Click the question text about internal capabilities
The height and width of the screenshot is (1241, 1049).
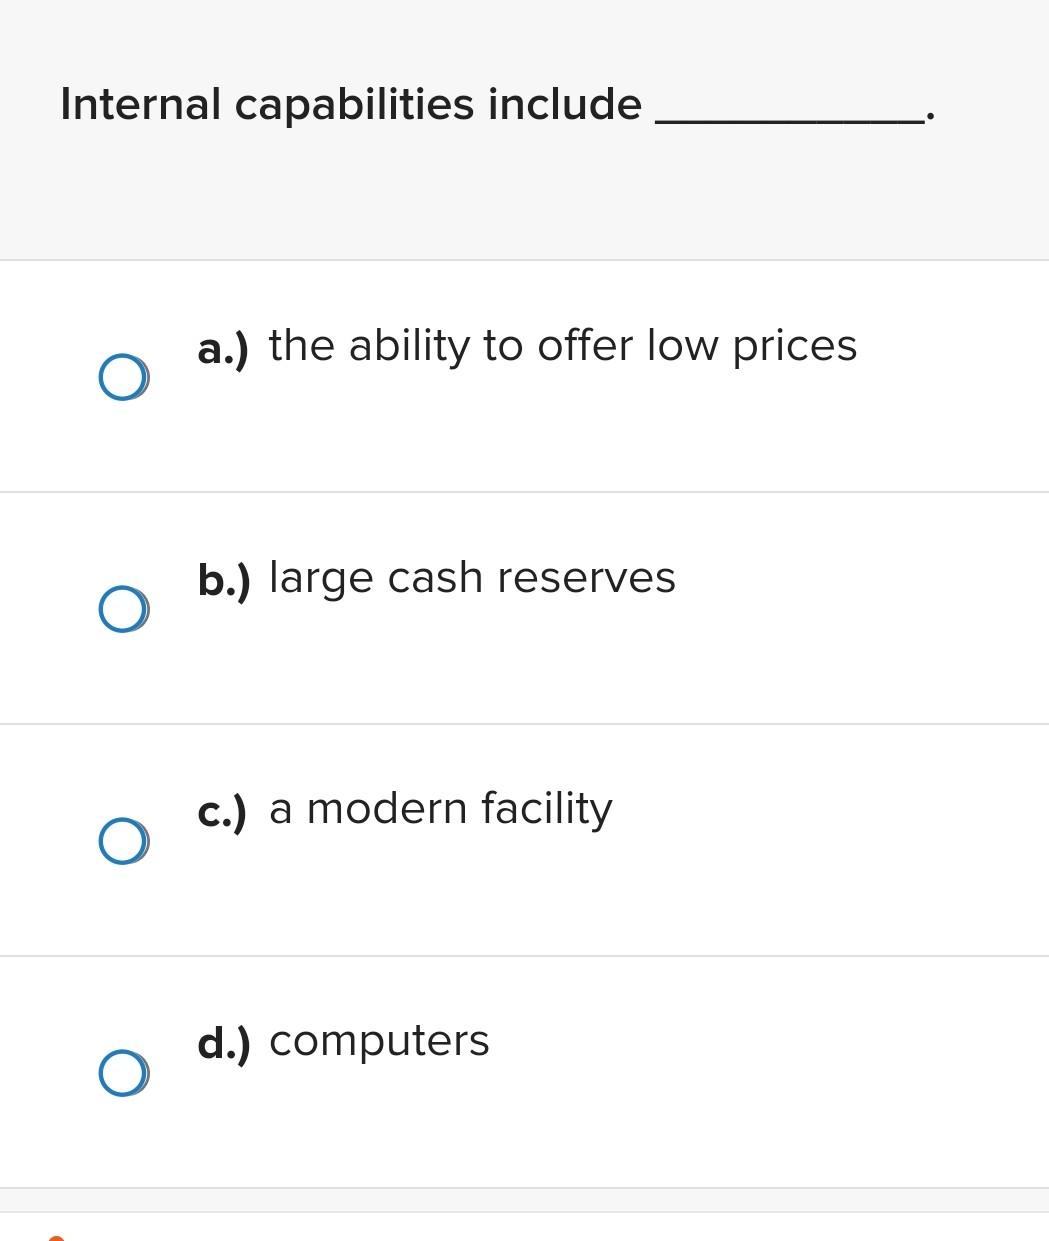click(x=350, y=103)
